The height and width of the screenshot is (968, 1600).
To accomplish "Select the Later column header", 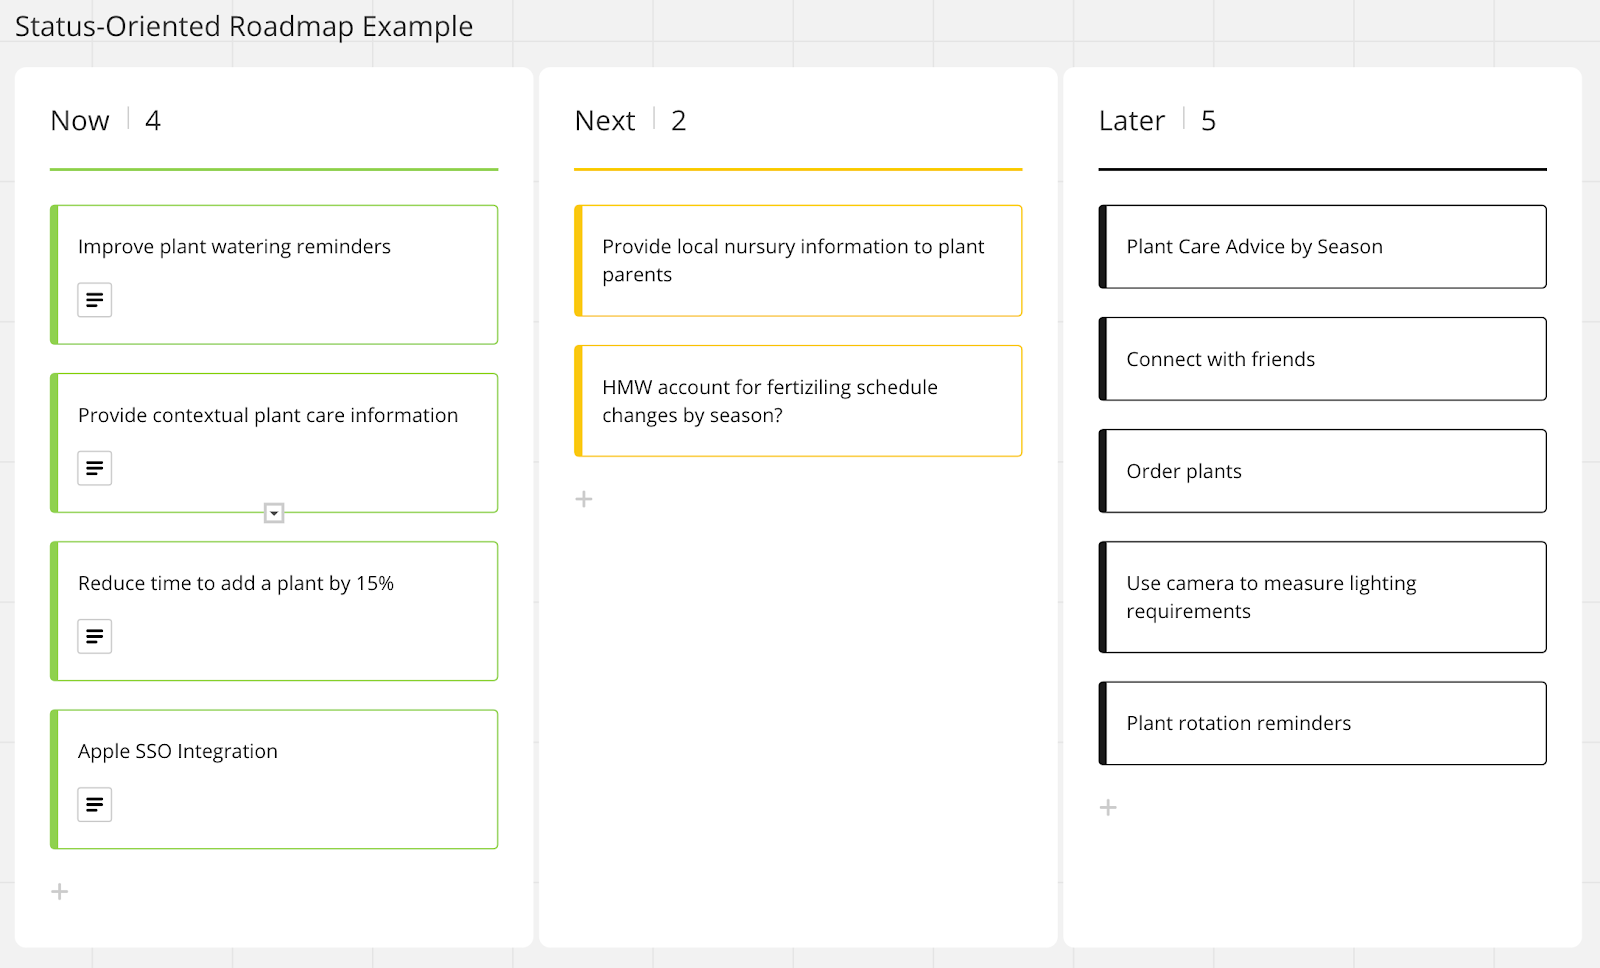I will pyautogui.click(x=1131, y=121).
